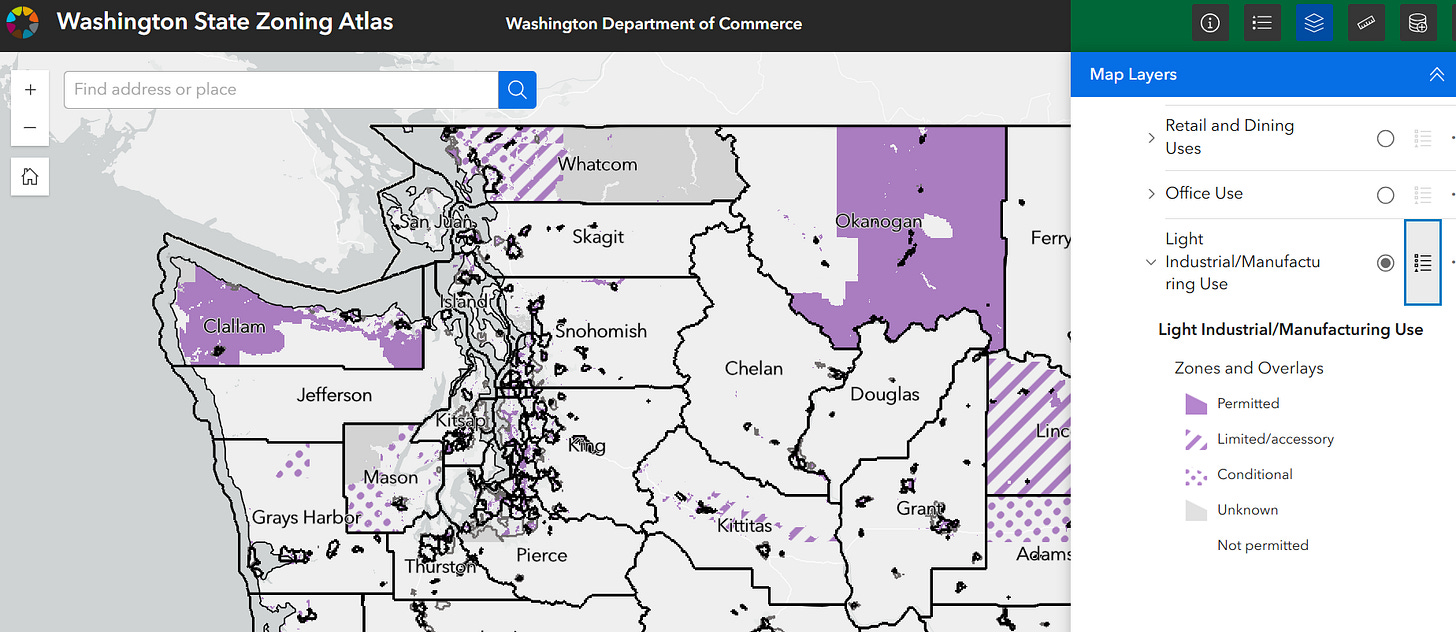
Task: Click Washington State Zoning Atlas title
Action: click(225, 22)
